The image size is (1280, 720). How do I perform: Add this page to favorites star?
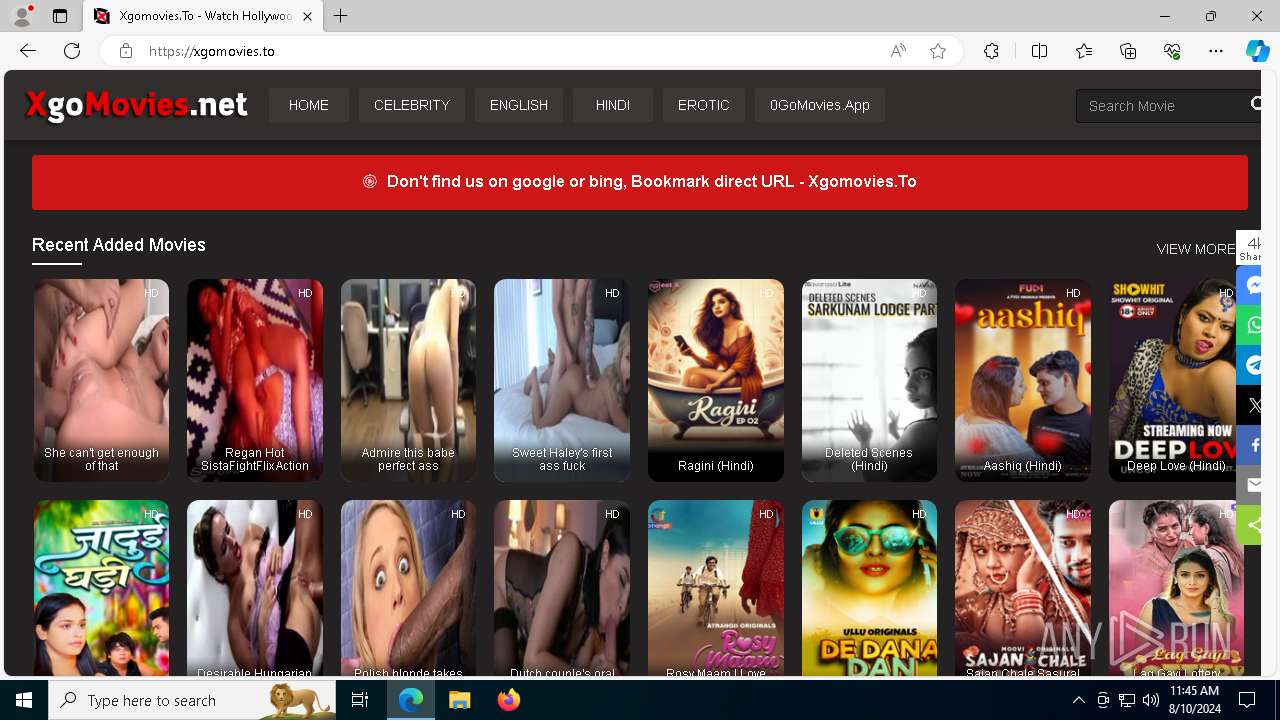pos(938,51)
